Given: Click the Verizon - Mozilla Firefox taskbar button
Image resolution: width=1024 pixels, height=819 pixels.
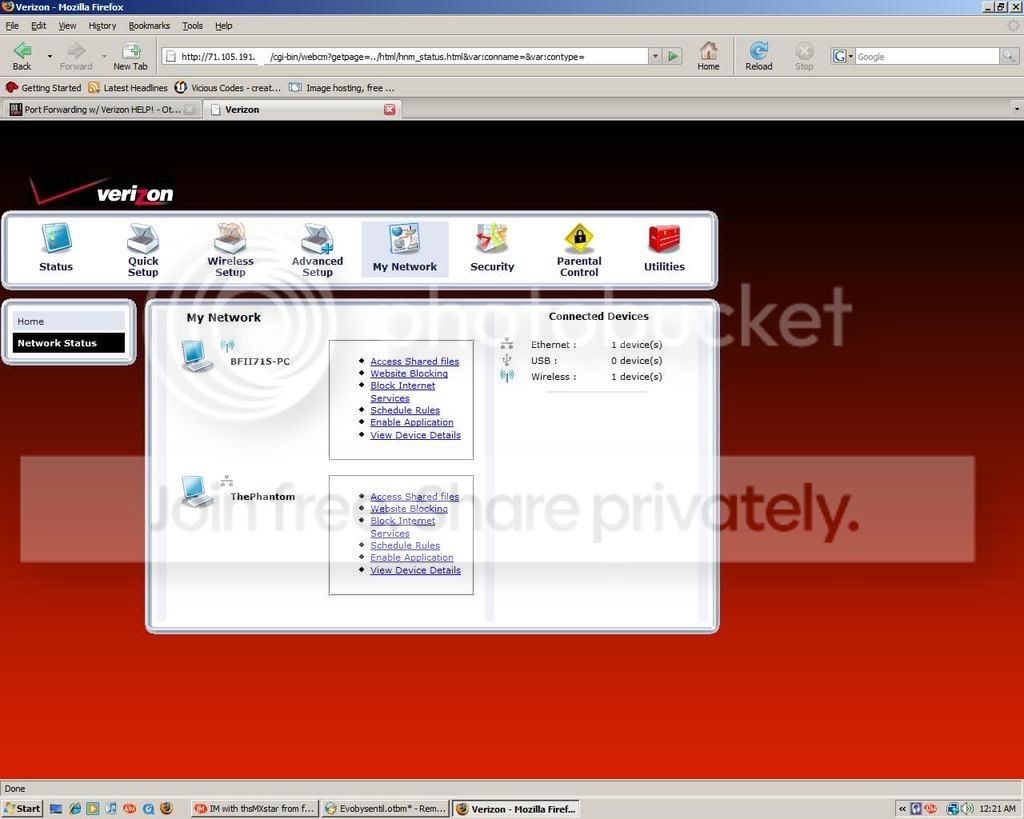Looking at the screenshot, I should point(517,809).
